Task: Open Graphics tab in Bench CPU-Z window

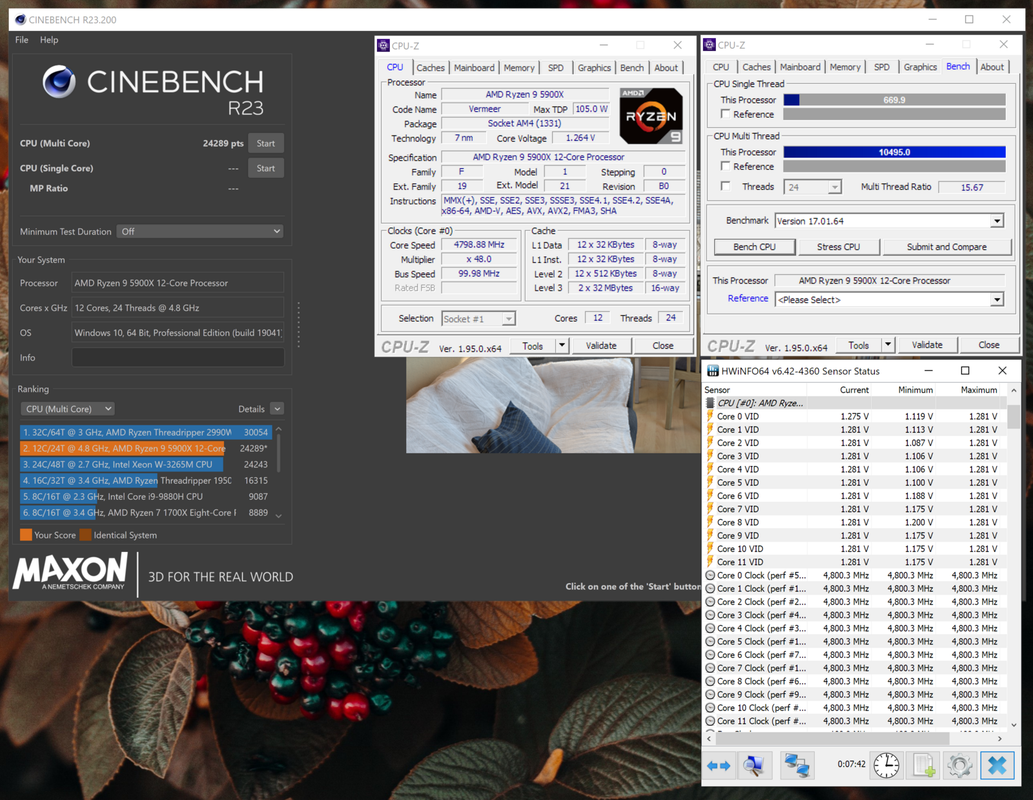Action: 920,67
